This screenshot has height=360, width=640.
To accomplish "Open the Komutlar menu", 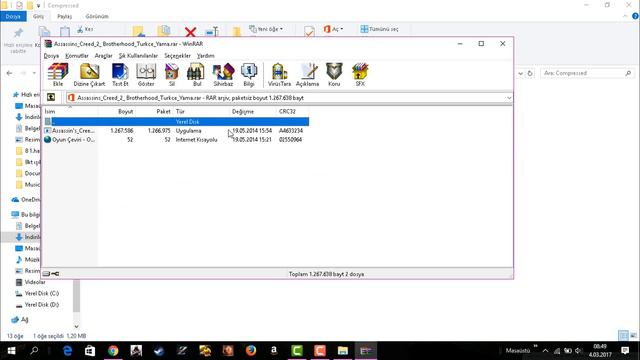I will [x=77, y=56].
